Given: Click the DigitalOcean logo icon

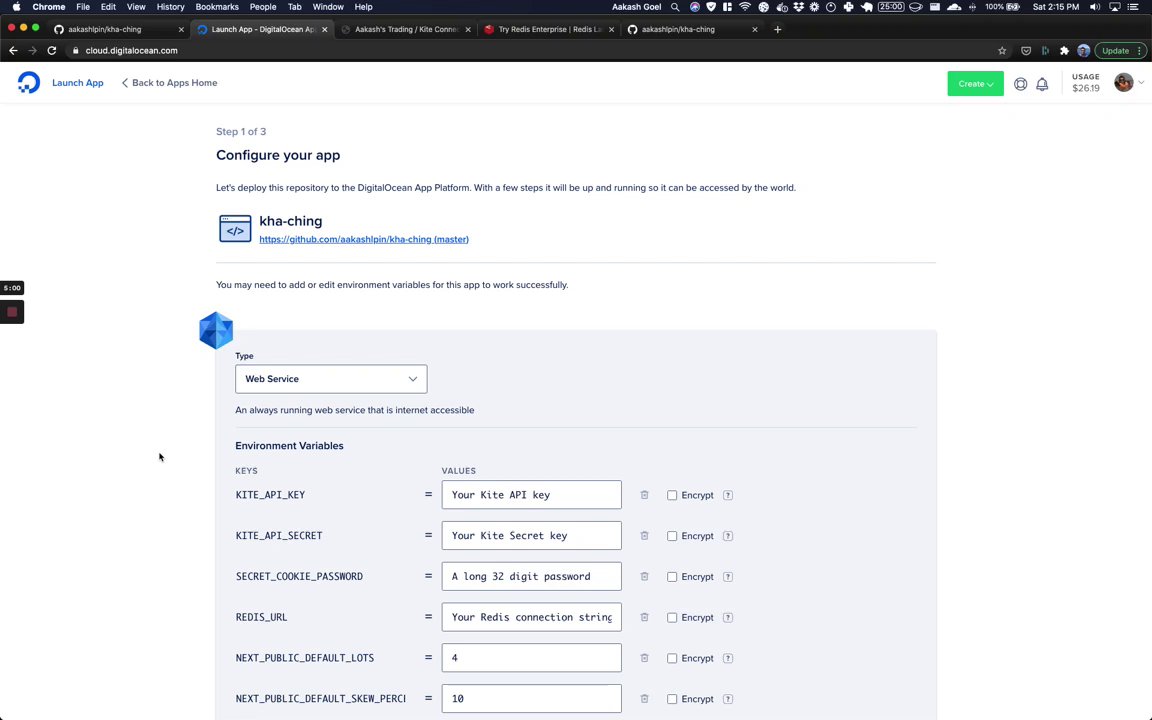Looking at the screenshot, I should click(29, 82).
